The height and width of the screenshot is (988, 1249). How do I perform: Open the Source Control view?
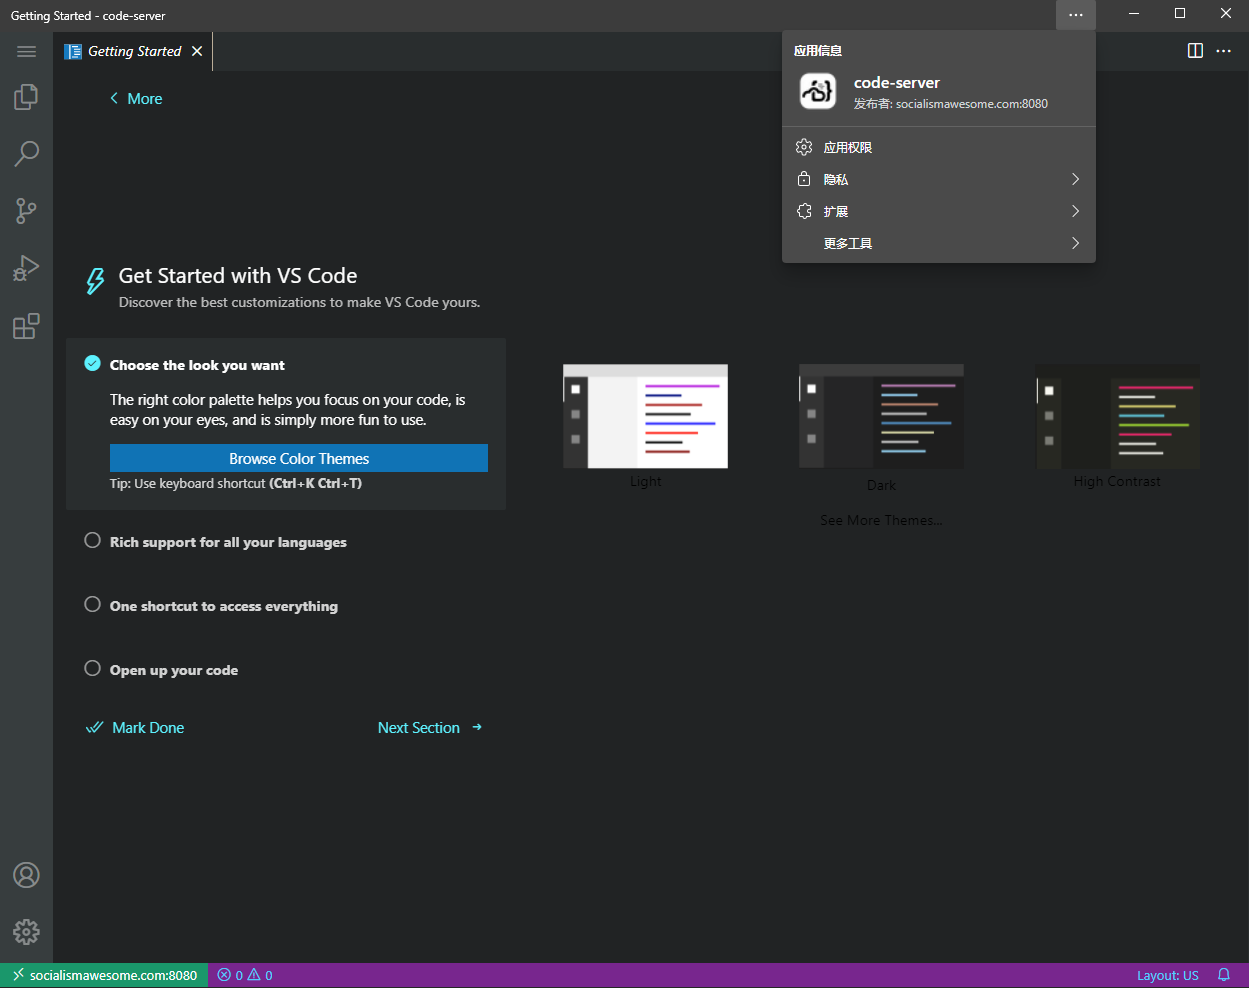tap(26, 211)
